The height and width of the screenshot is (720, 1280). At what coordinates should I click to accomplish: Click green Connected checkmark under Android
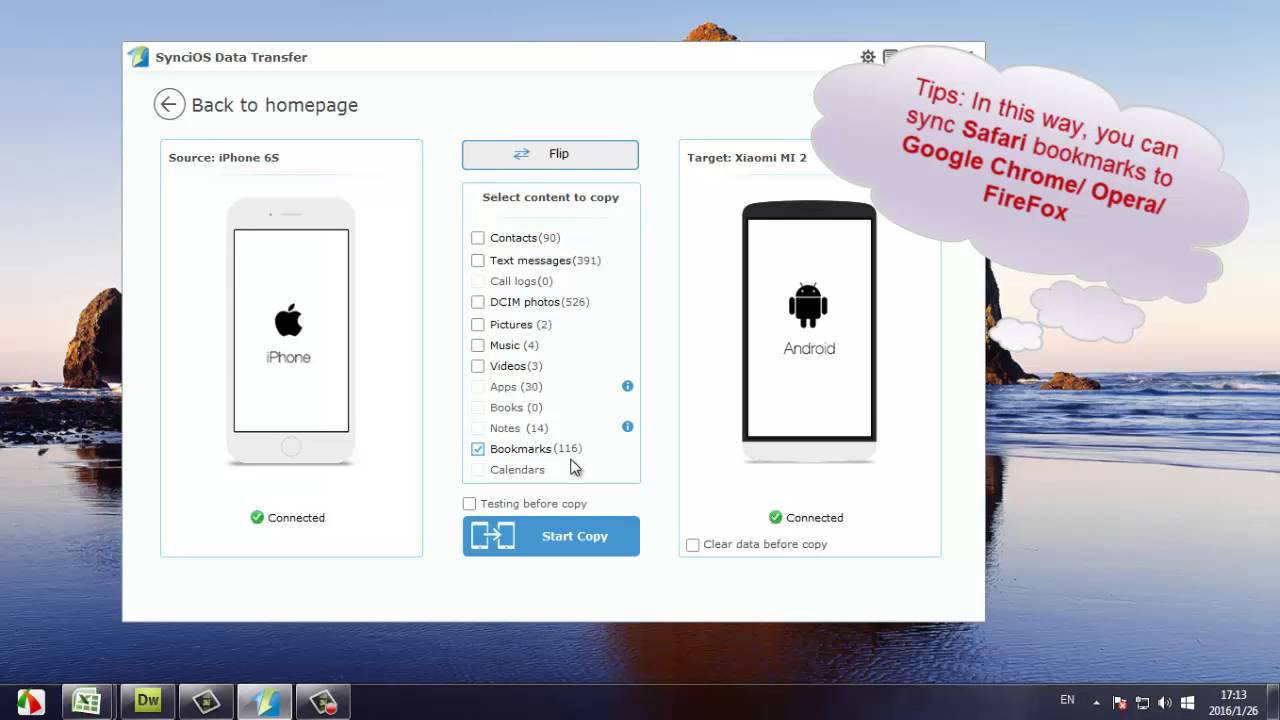coord(775,517)
